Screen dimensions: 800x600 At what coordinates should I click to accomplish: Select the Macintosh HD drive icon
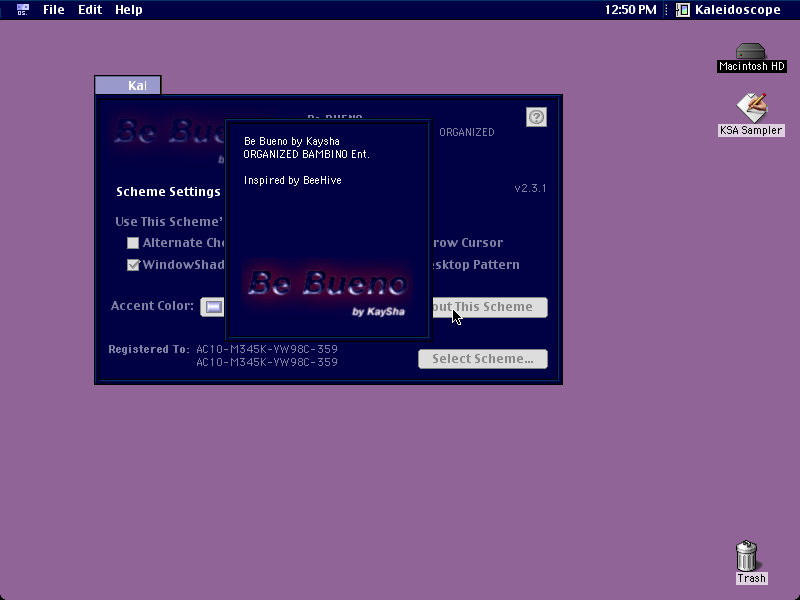coord(751,57)
